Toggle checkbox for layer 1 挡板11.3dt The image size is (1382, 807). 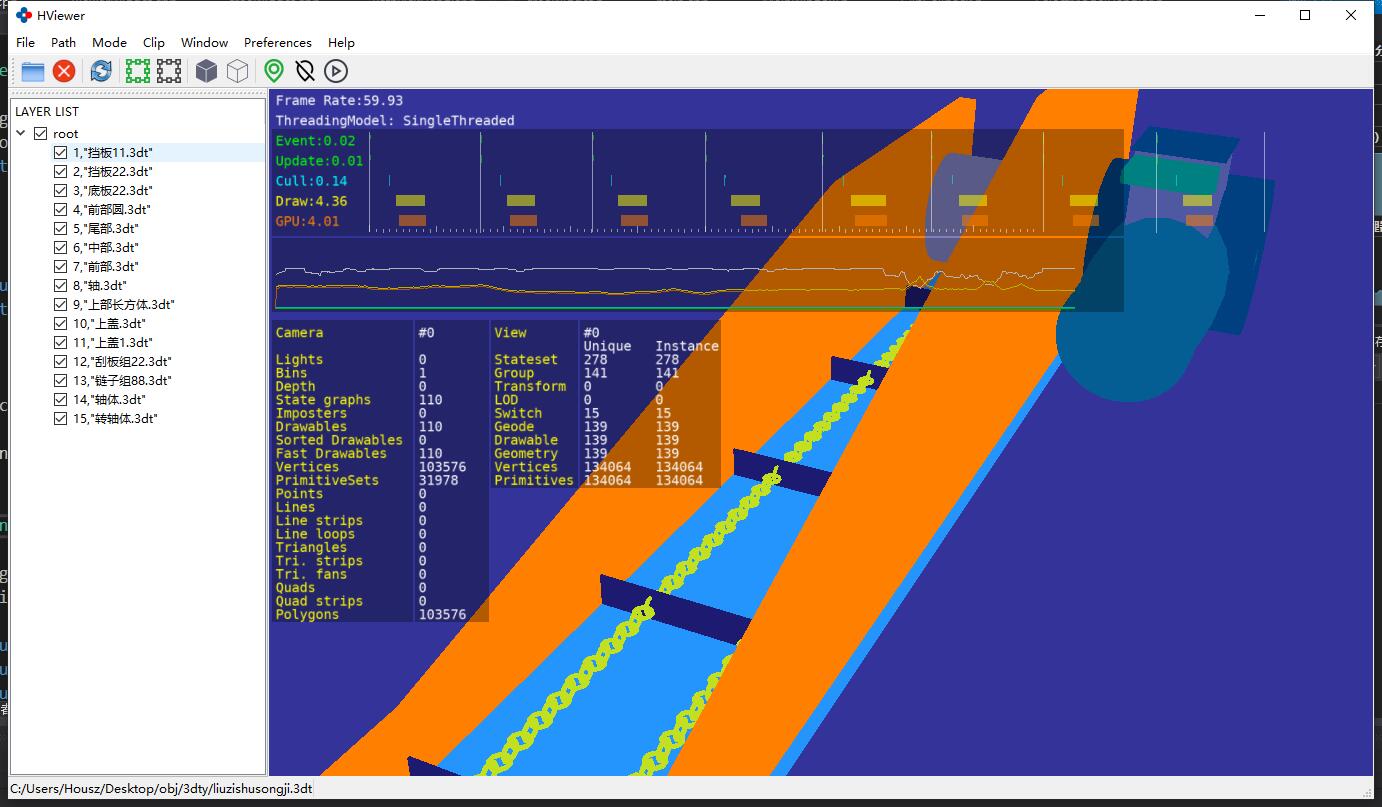coord(61,152)
